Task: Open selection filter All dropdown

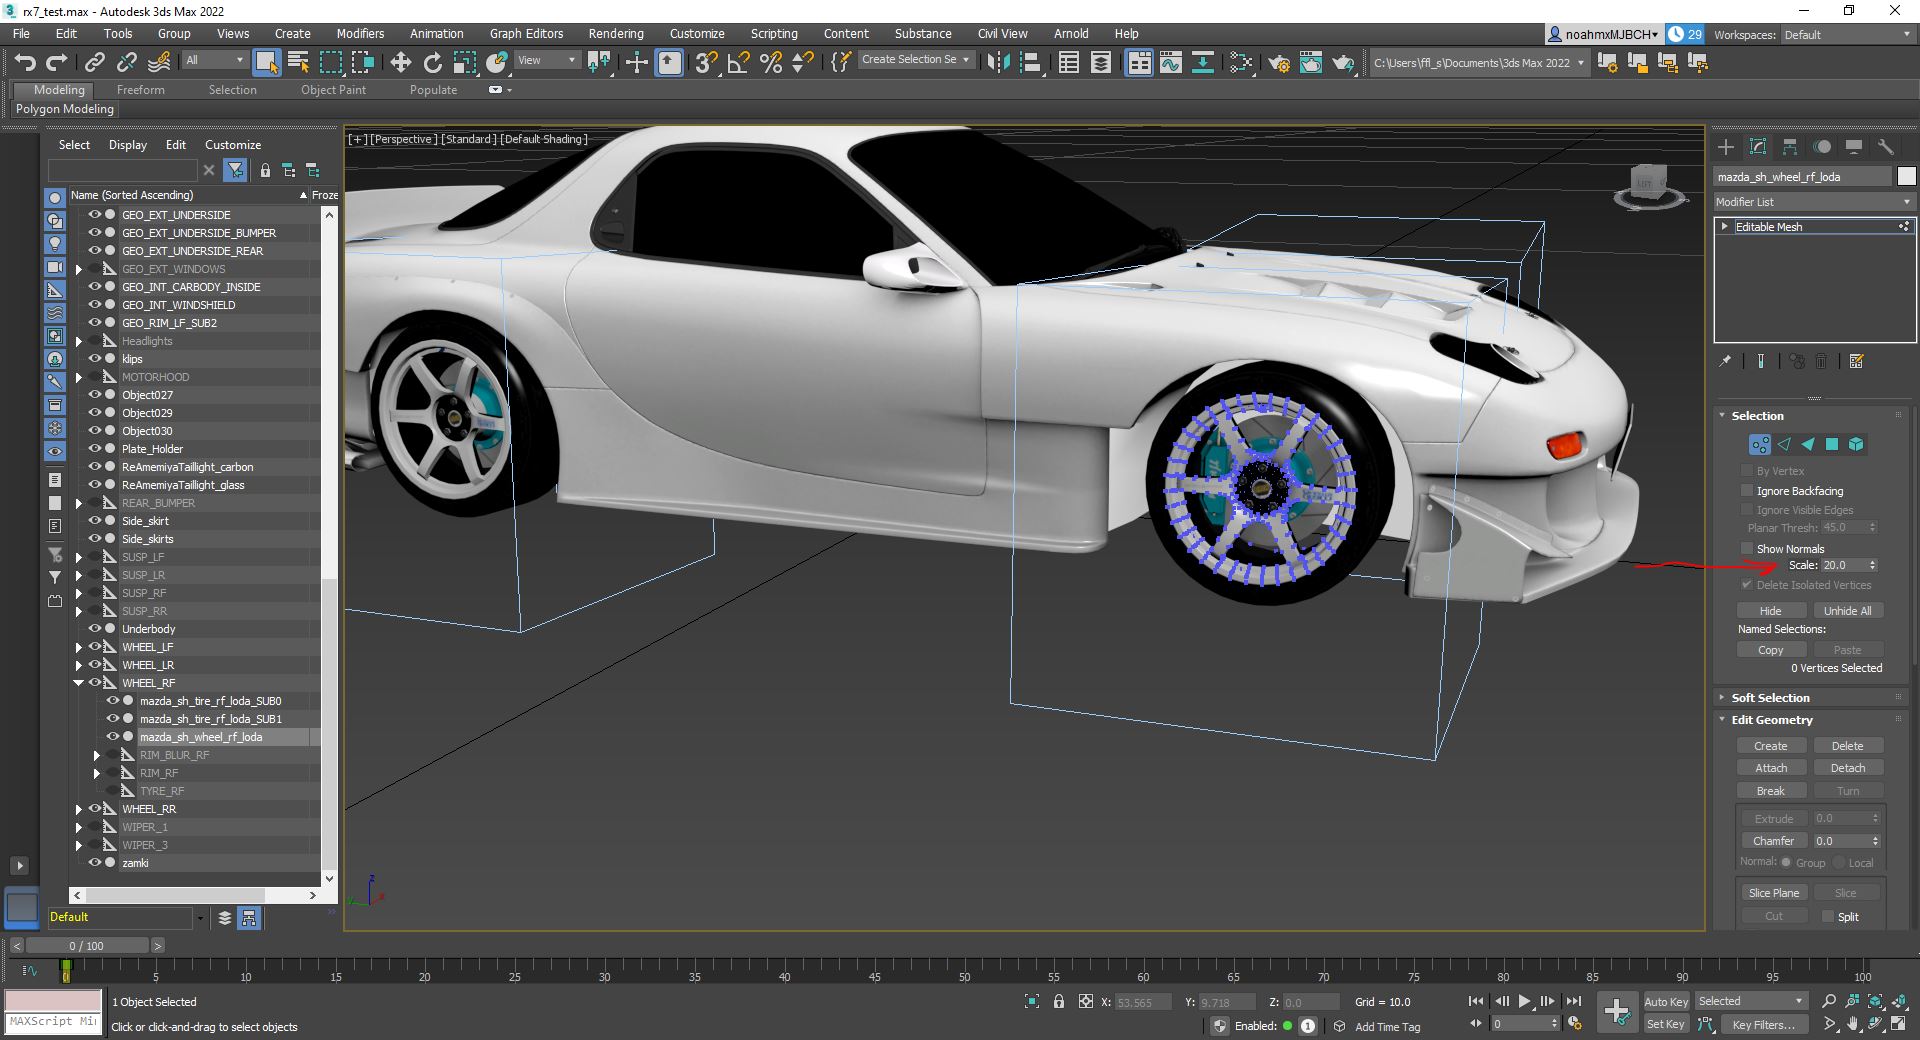Action: tap(214, 61)
